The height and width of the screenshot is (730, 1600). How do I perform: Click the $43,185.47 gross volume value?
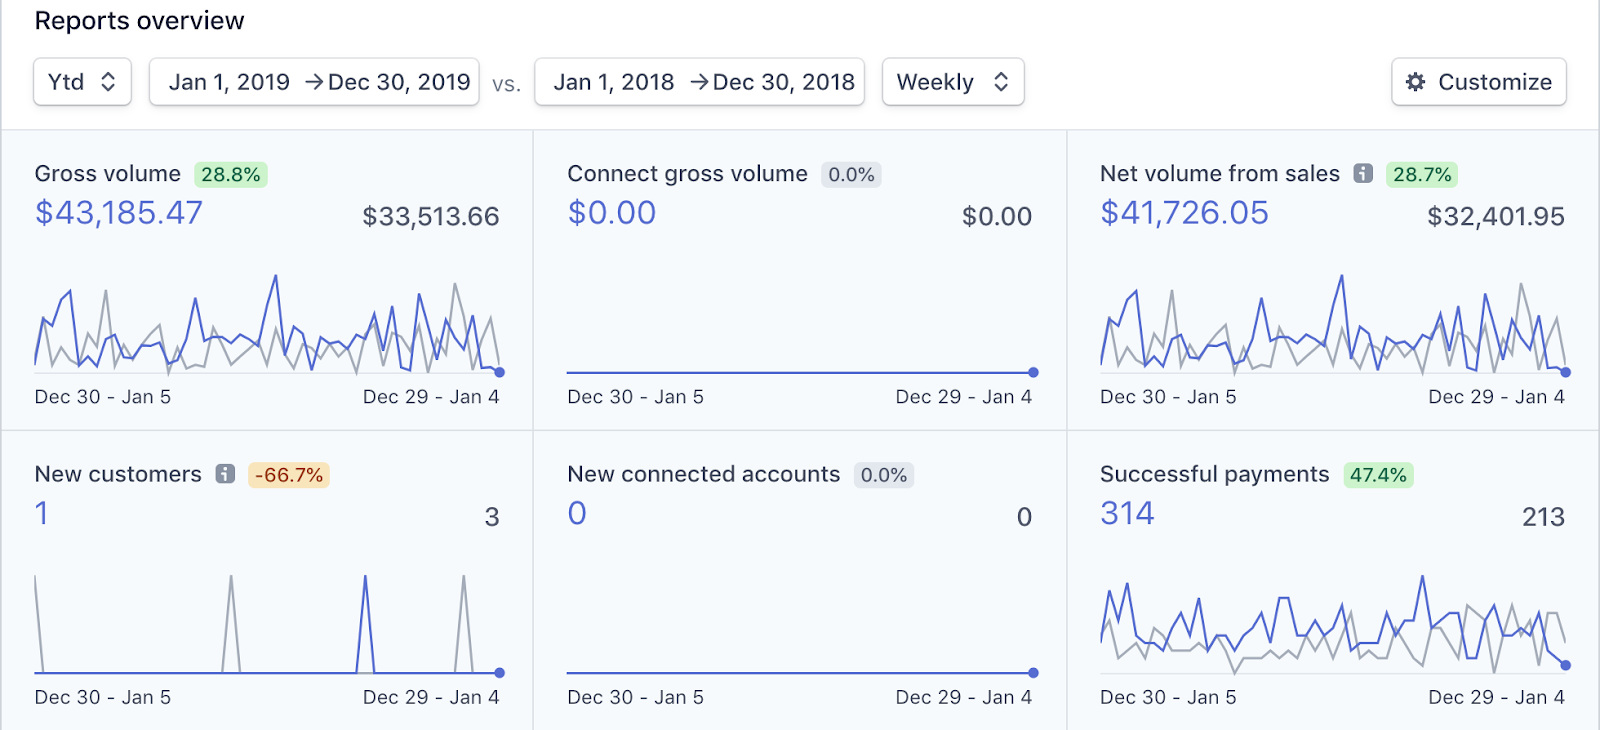coord(119,213)
